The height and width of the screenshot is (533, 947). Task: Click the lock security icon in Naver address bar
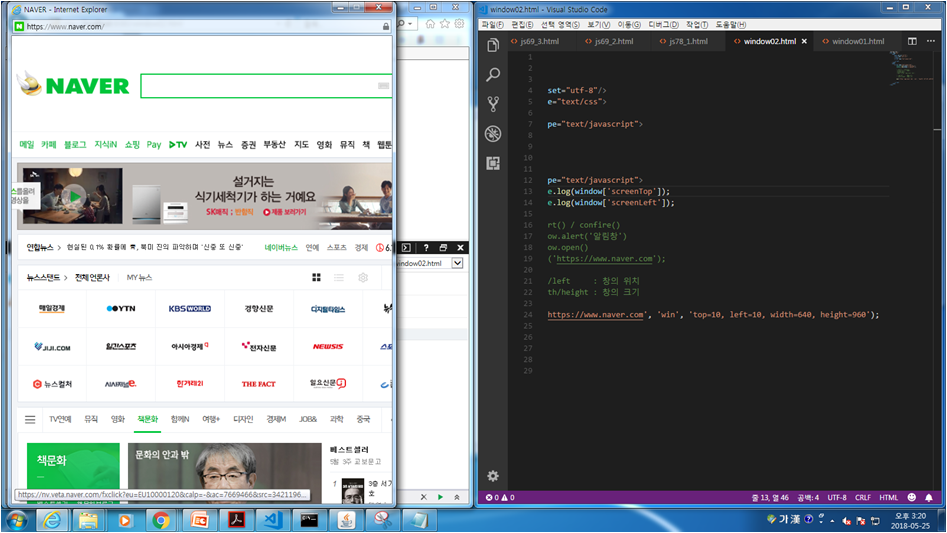click(385, 27)
